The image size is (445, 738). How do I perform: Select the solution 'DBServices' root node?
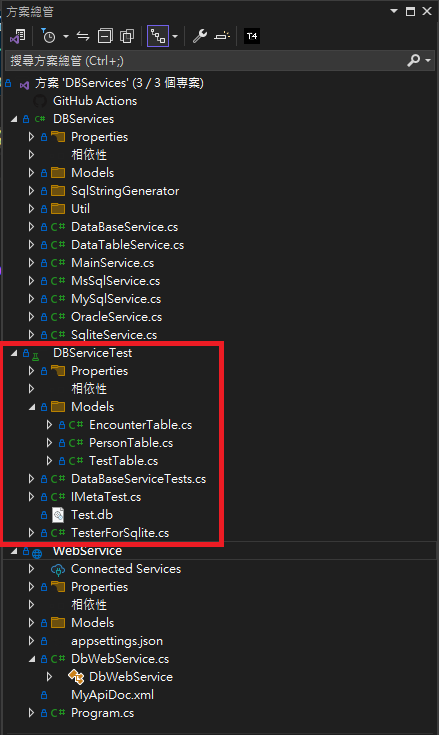pos(119,83)
